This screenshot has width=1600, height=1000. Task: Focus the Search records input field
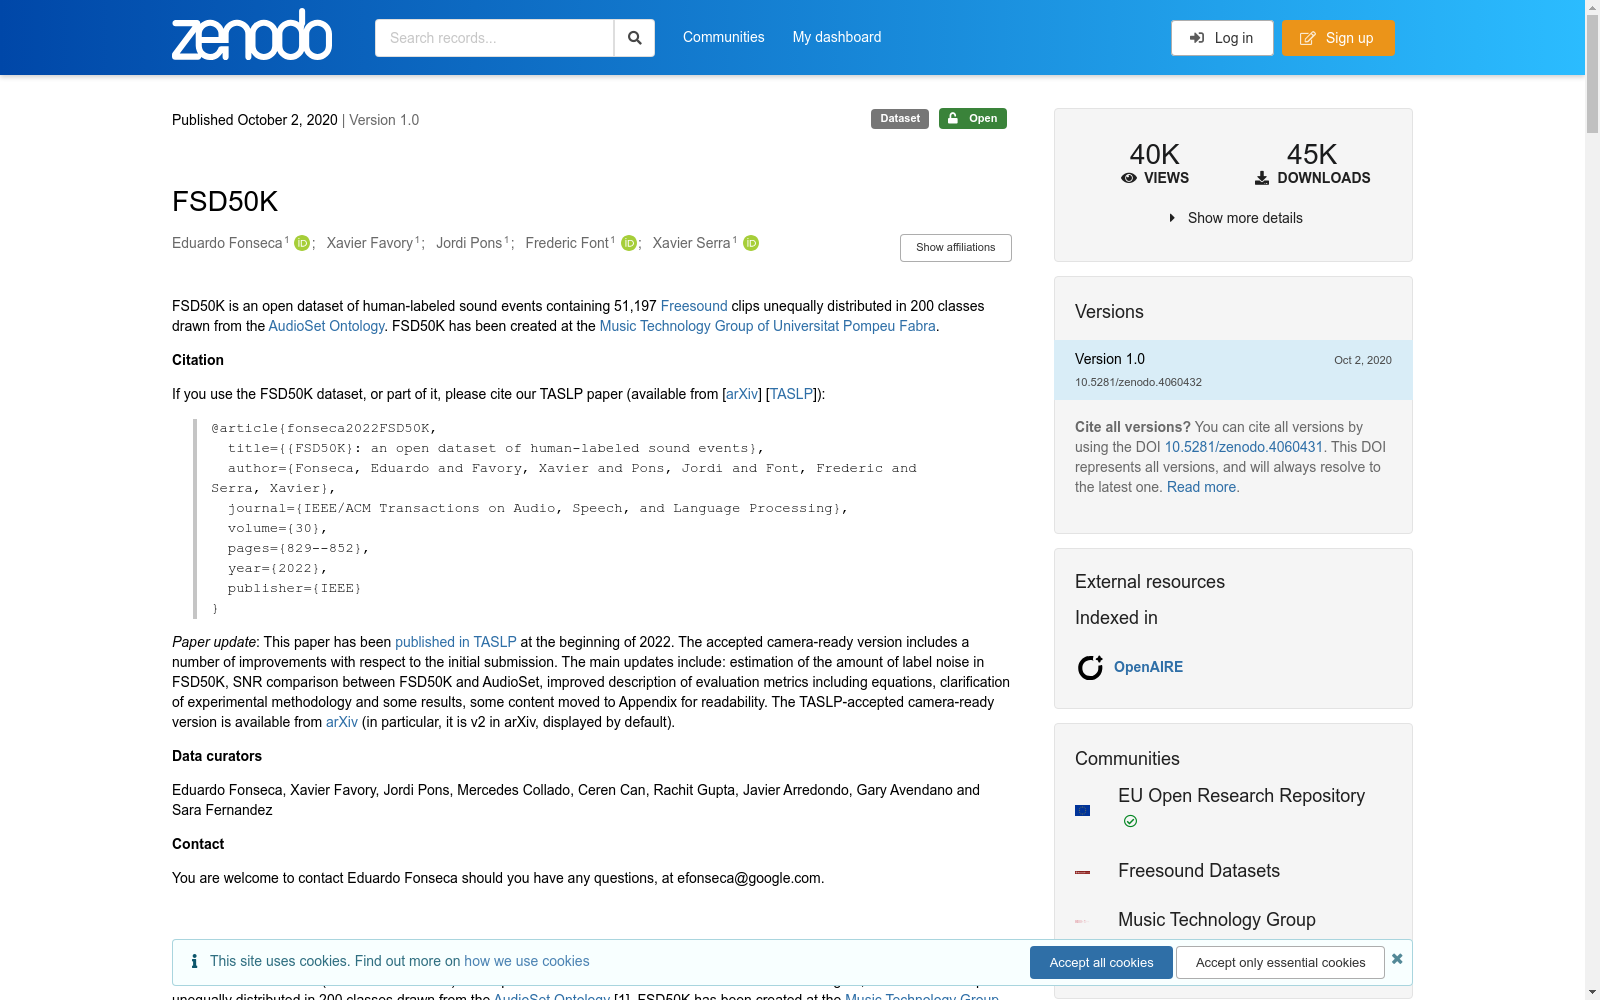pos(494,38)
